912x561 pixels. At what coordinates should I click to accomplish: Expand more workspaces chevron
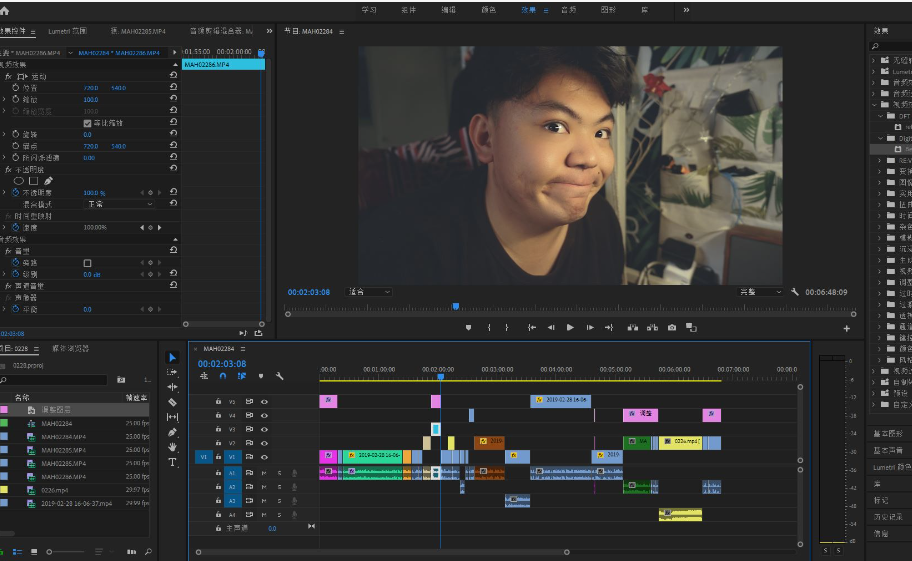tap(686, 10)
